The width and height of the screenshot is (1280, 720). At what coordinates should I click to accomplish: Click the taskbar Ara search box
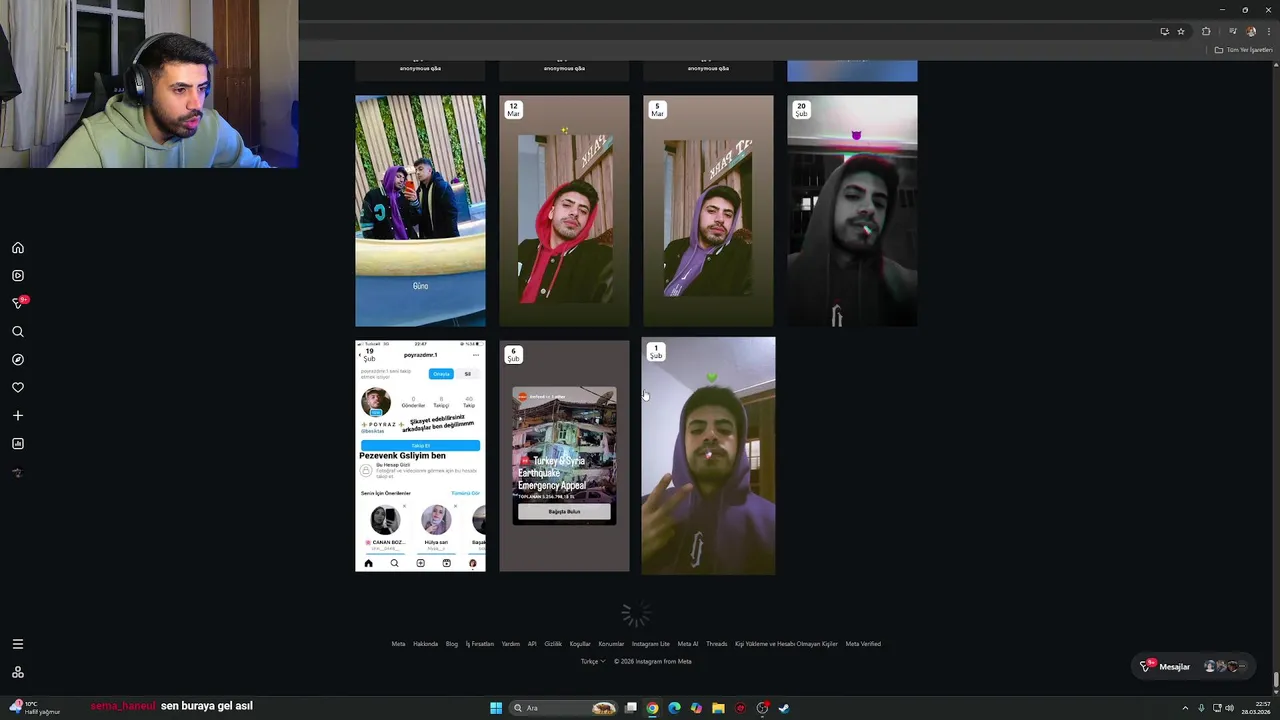pos(564,708)
